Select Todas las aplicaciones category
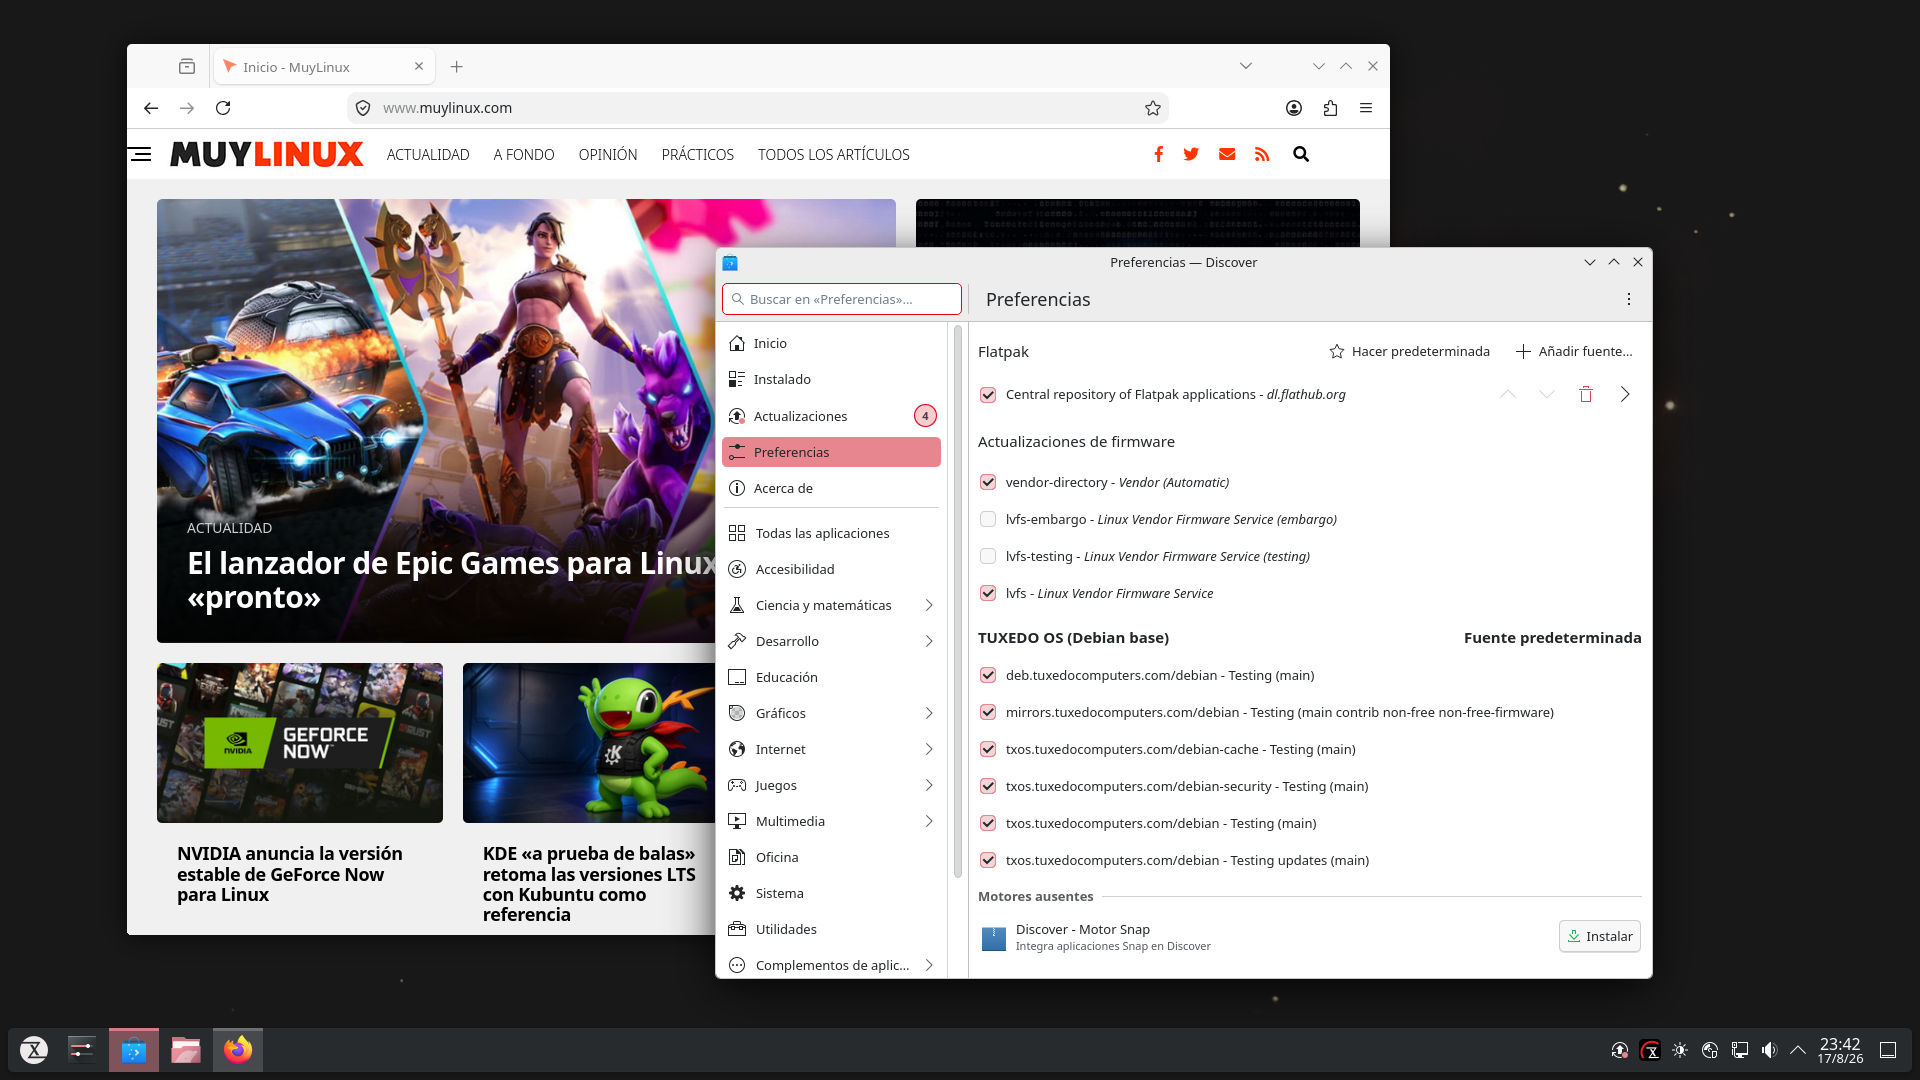The height and width of the screenshot is (1080, 1920). (831, 533)
